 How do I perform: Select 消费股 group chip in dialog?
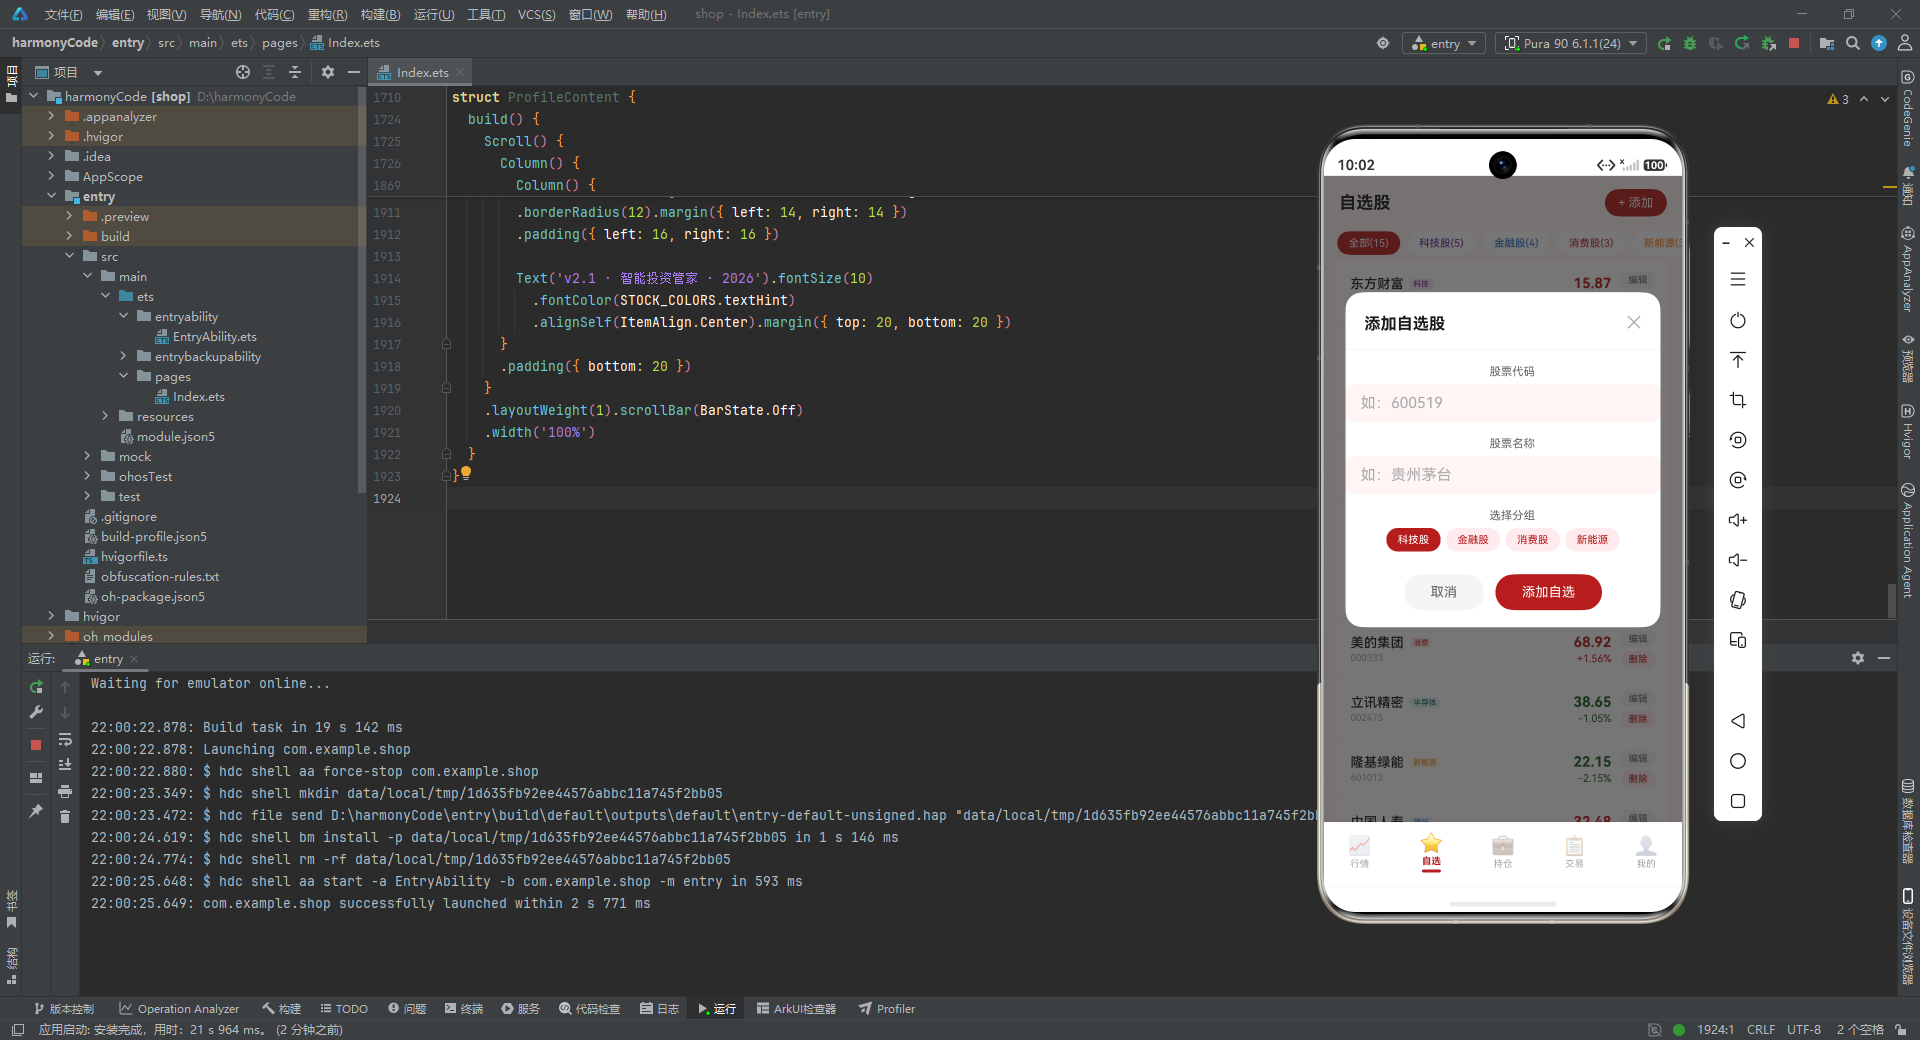click(1532, 540)
